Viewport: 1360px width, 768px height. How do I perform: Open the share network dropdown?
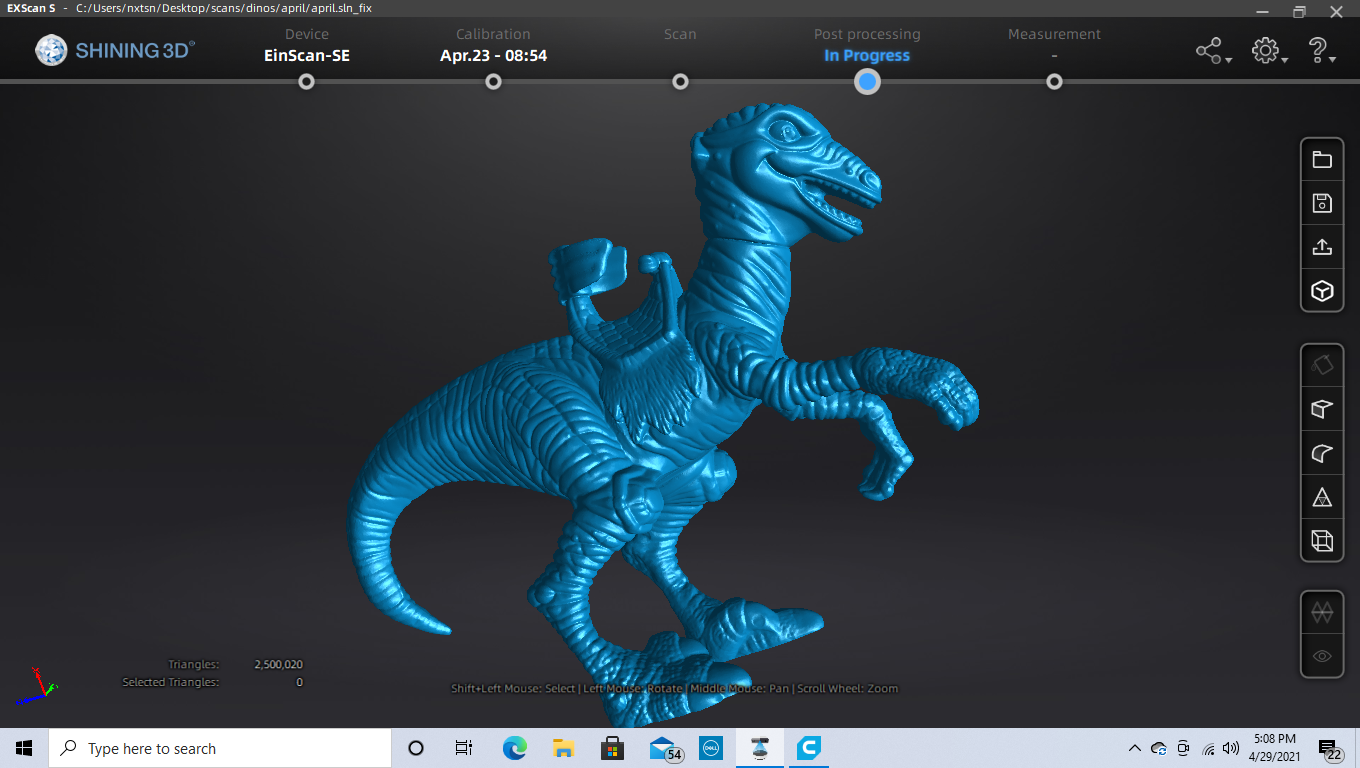point(1213,51)
